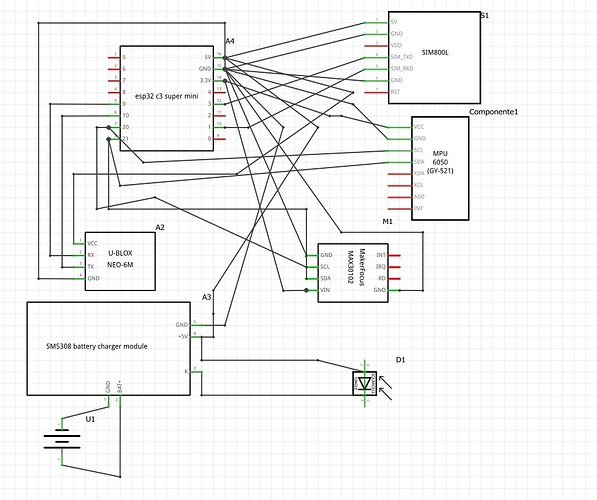Click the A3 label near the charger
This screenshot has width=597, height=500.
[206, 297]
